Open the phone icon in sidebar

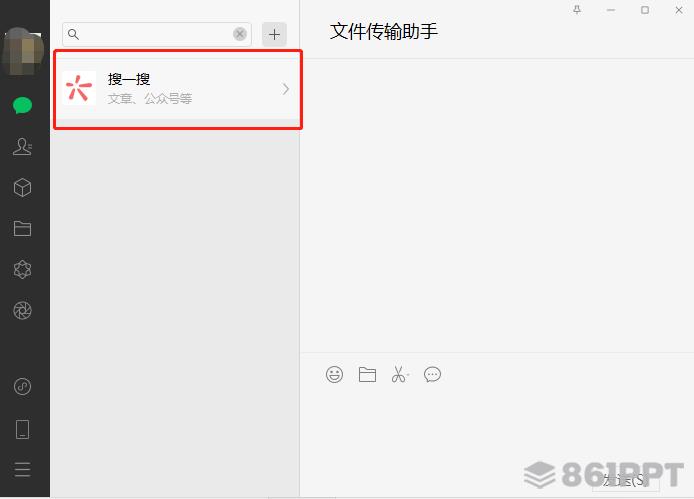22,429
